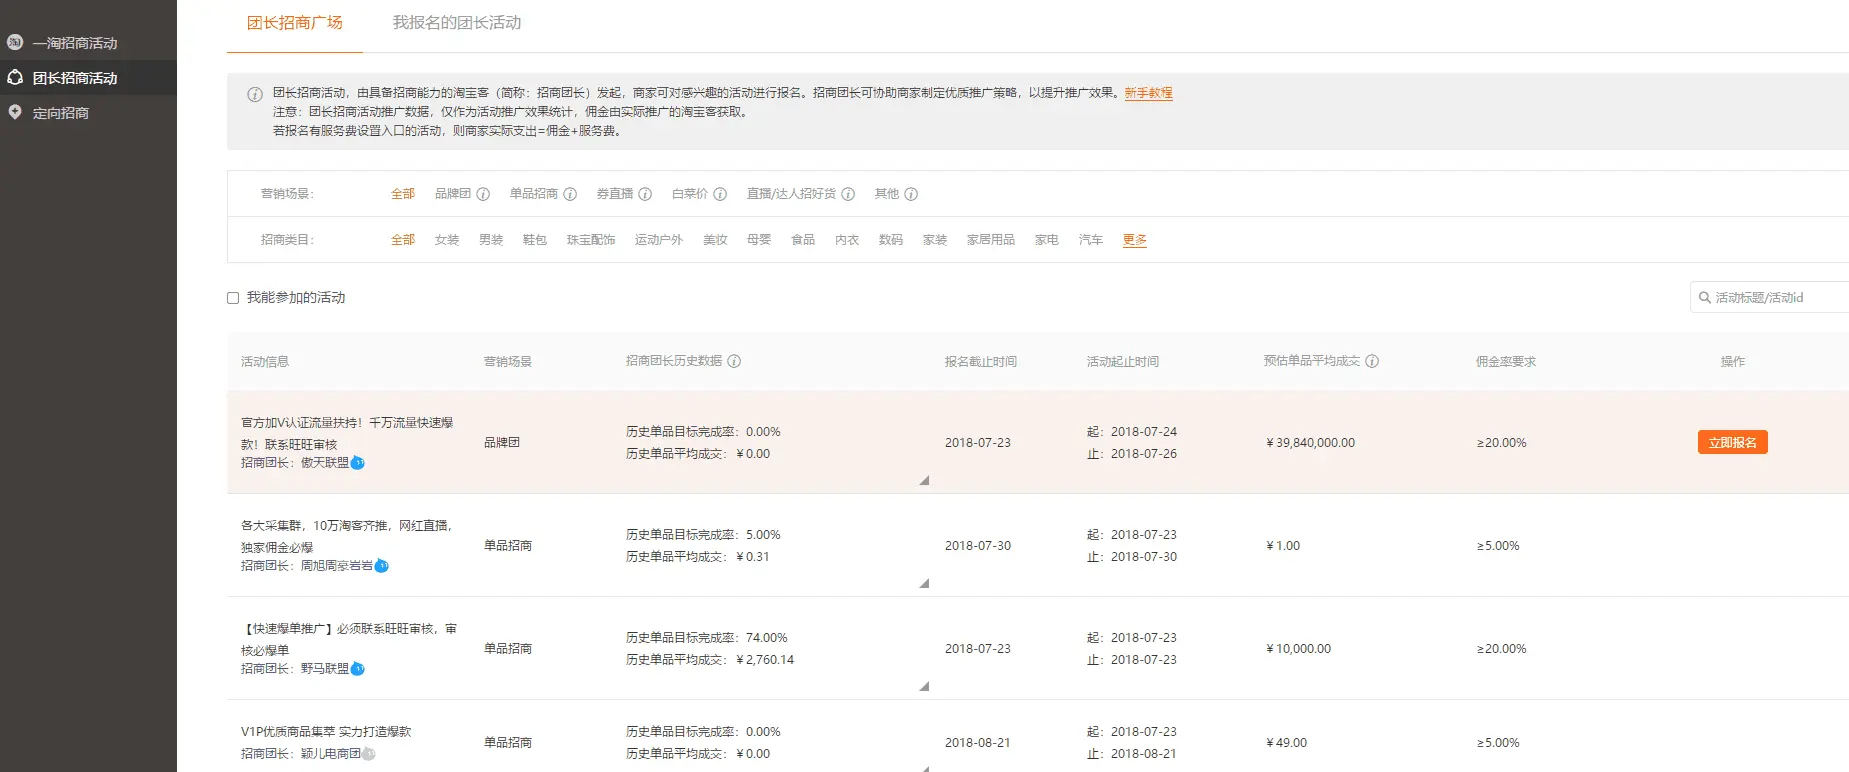Filter category by 女装
Viewport: 1849px width, 772px height.
[x=447, y=240]
